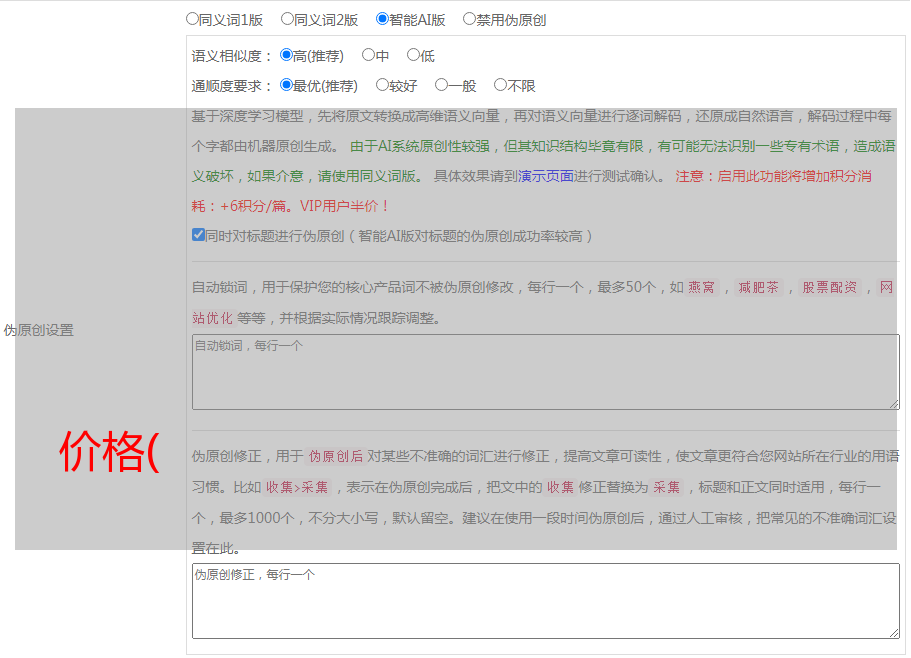Focus the 伪原创修正 text area
Viewport: 911px width, 658px height.
(x=545, y=600)
